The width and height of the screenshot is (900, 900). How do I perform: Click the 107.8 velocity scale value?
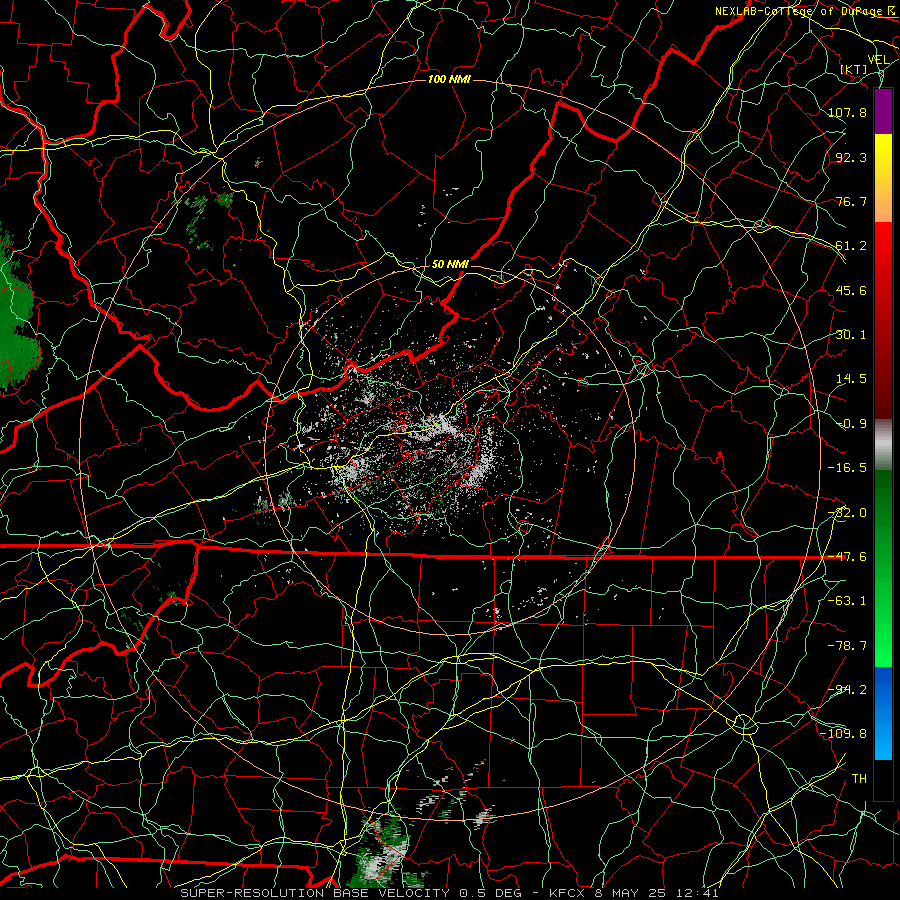847,112
